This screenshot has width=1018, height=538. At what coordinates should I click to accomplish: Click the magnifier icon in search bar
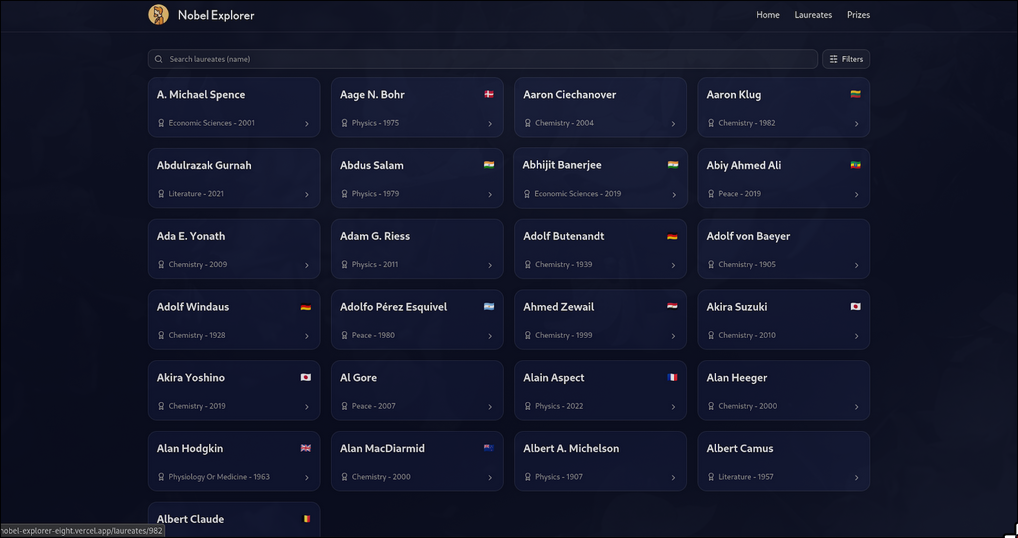(159, 59)
